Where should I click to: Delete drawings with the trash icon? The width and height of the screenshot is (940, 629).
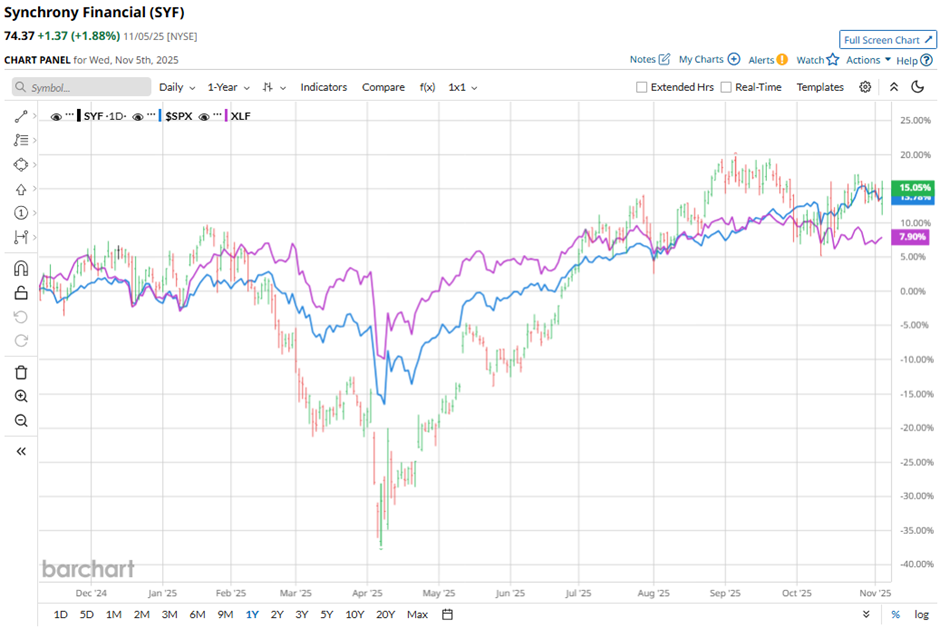click(x=21, y=372)
